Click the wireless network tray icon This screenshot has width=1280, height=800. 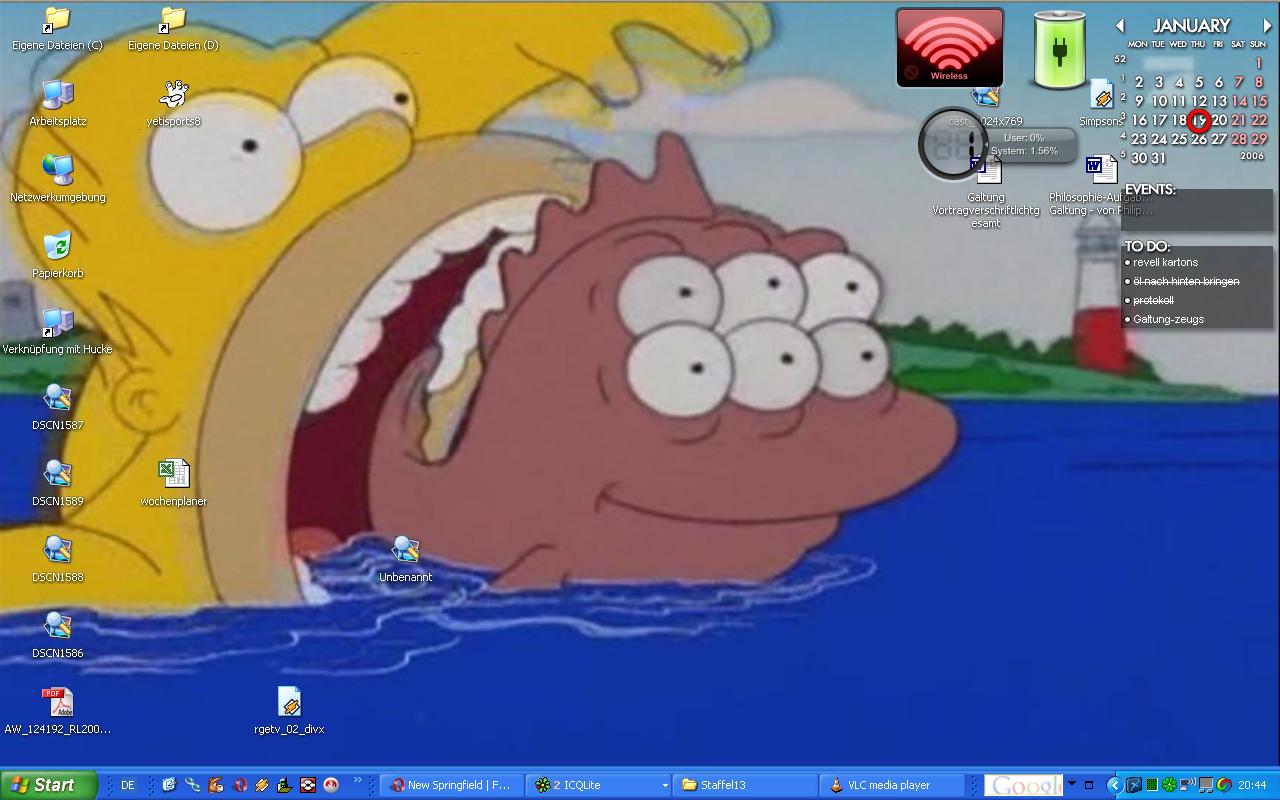coord(1188,785)
